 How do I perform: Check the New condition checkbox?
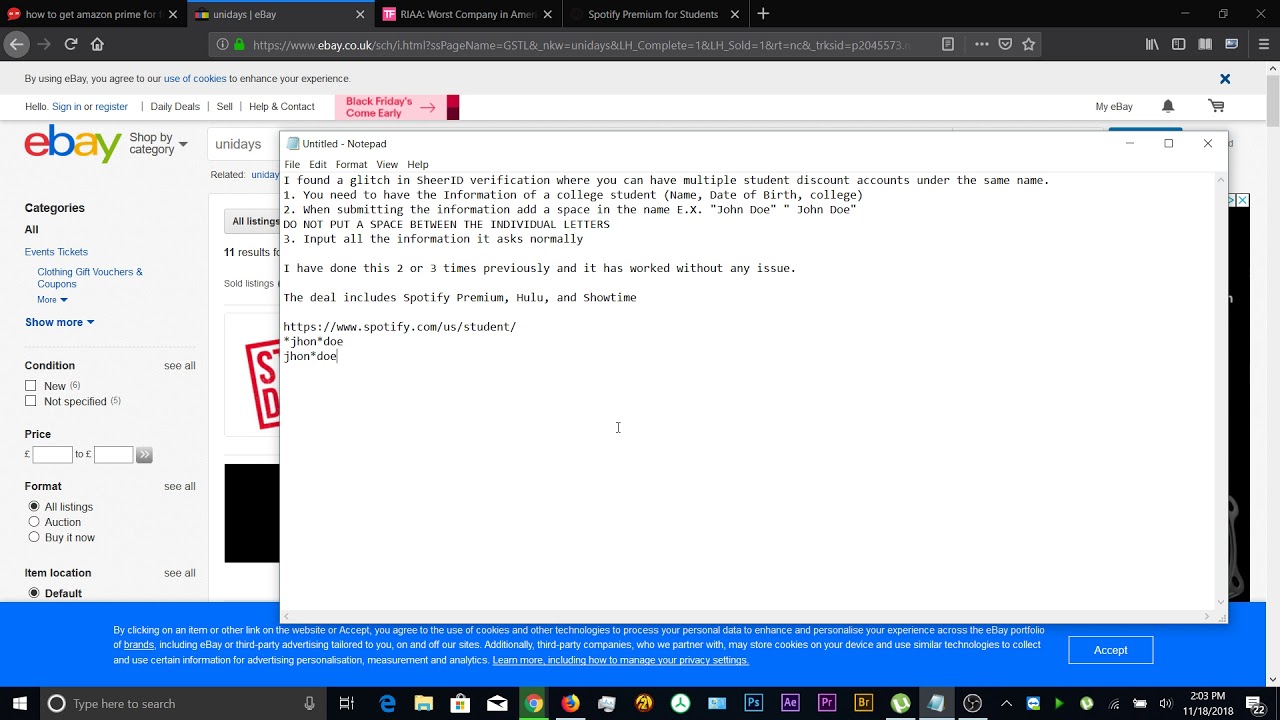click(31, 386)
